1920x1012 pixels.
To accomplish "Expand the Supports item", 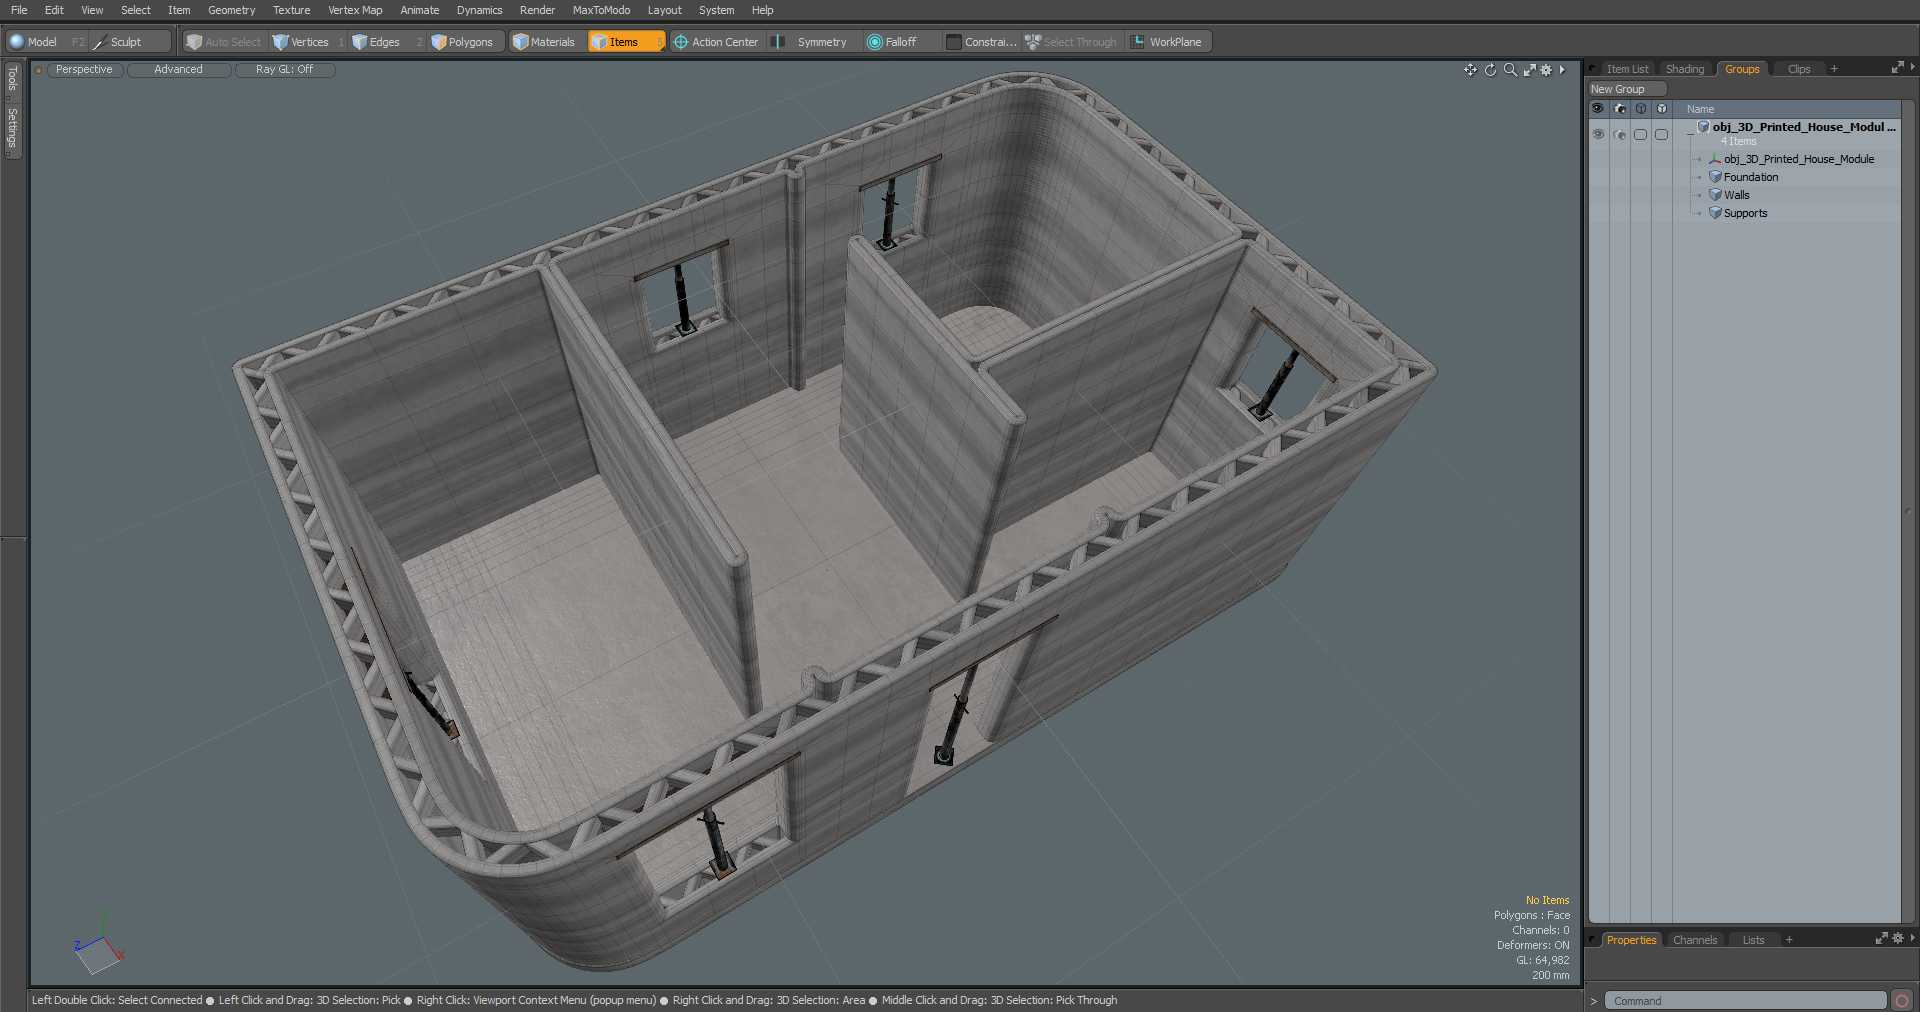I will [x=1698, y=213].
